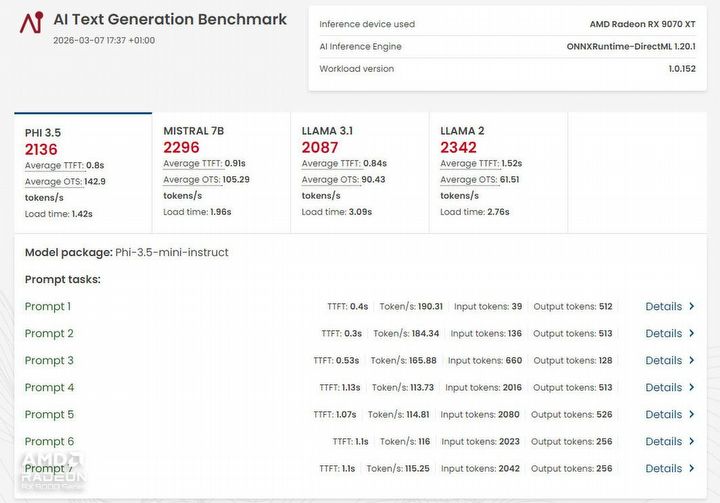The width and height of the screenshot is (720, 503).
Task: Click the PHI 3.5 score 2136
Action: point(41,149)
